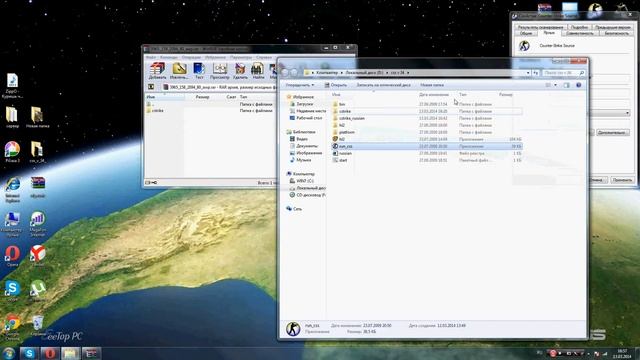Open WinRAR File (Файл) menu
640x360 pixels.
pos(151,57)
